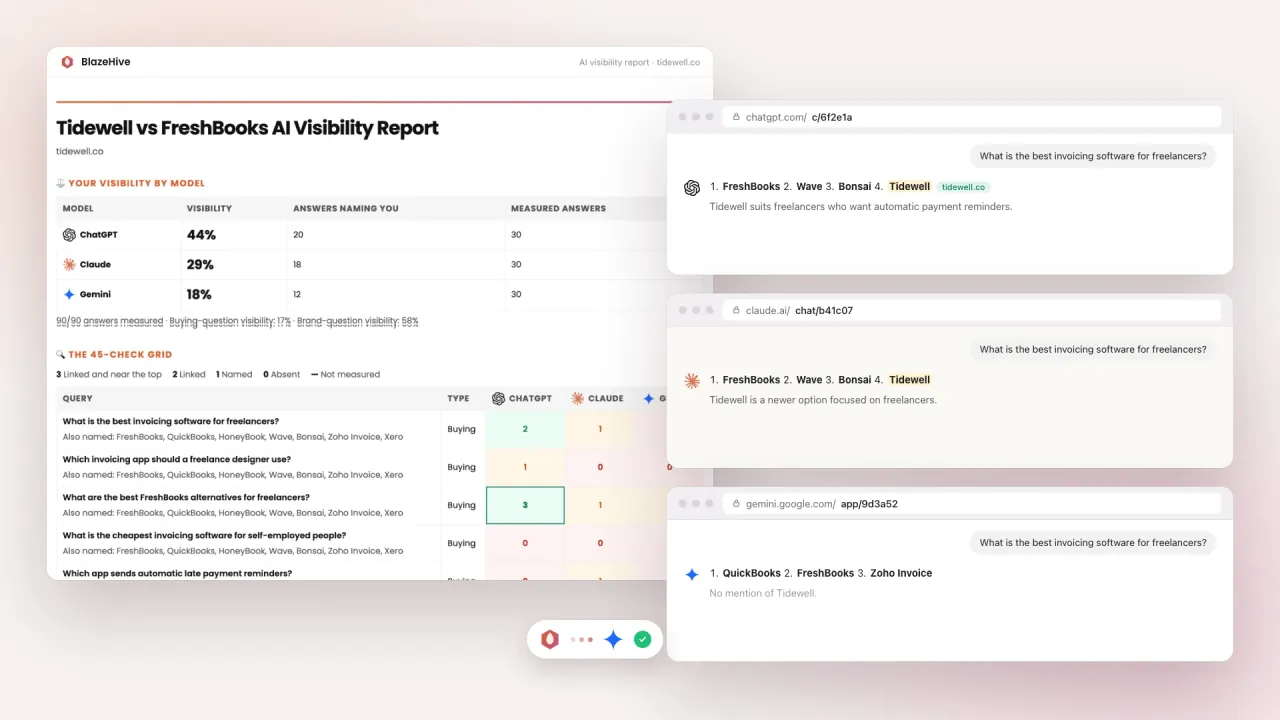Viewport: 1280px width, 720px height.
Task: Click the user question bubble in Claude window
Action: 1092,350
